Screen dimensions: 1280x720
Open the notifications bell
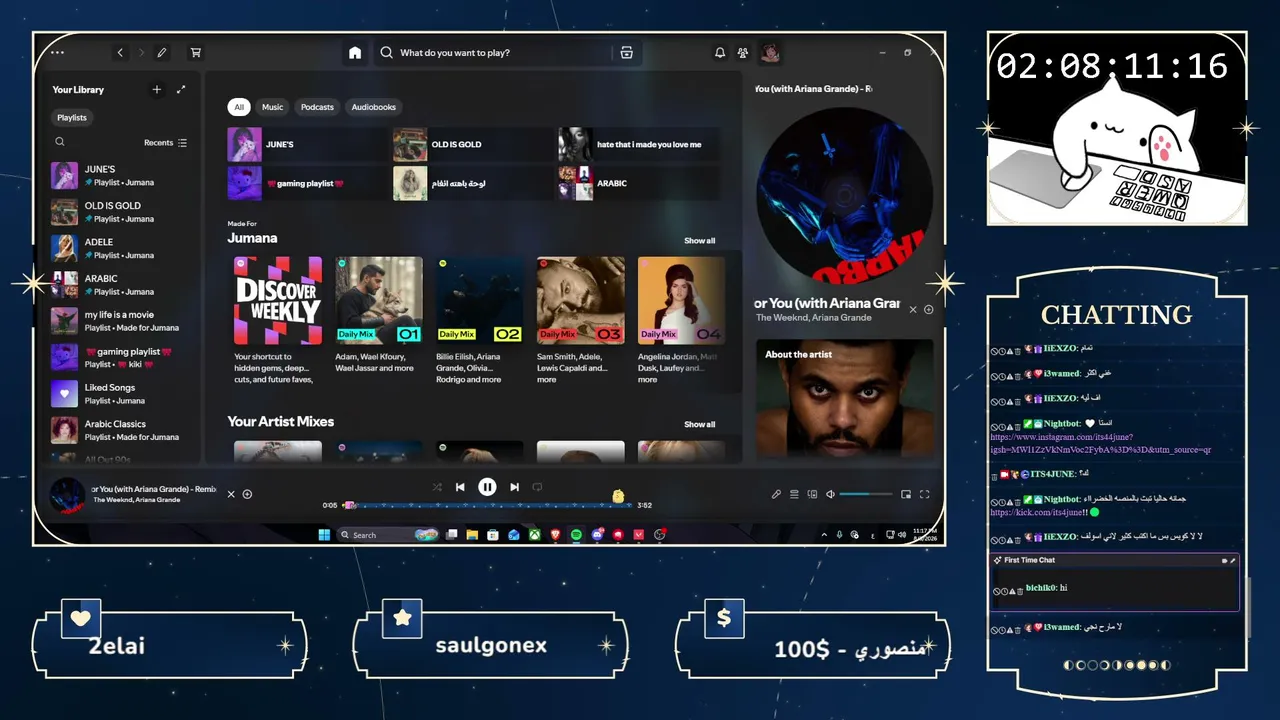(x=719, y=53)
